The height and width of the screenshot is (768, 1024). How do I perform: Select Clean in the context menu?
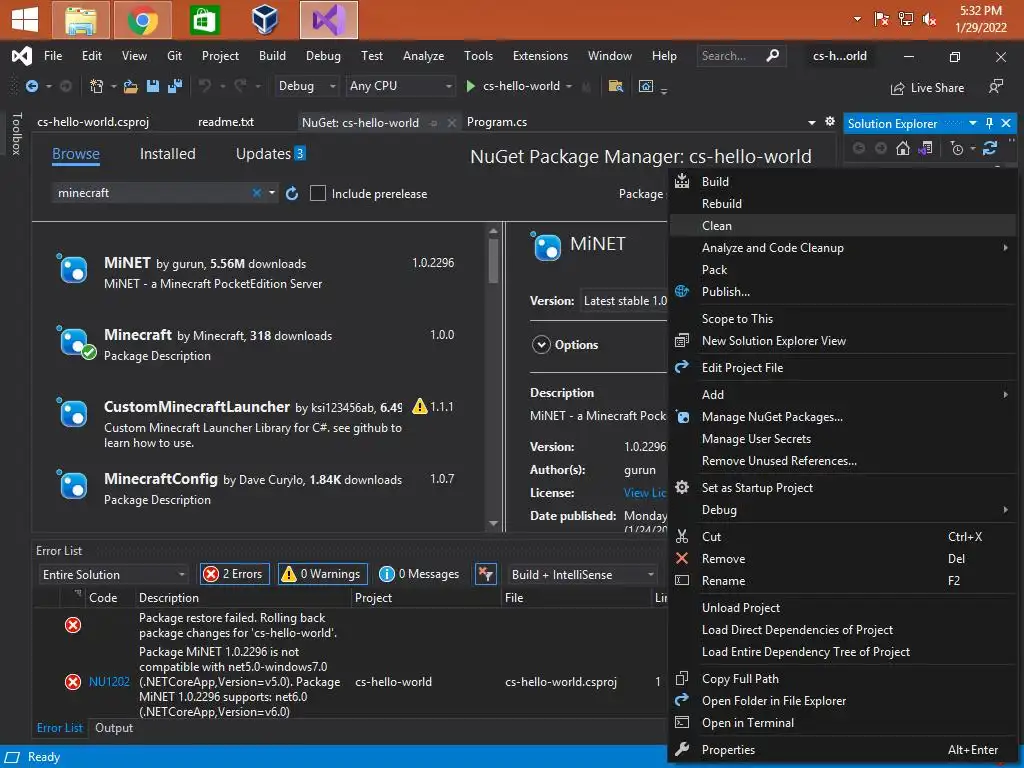[x=843, y=225]
